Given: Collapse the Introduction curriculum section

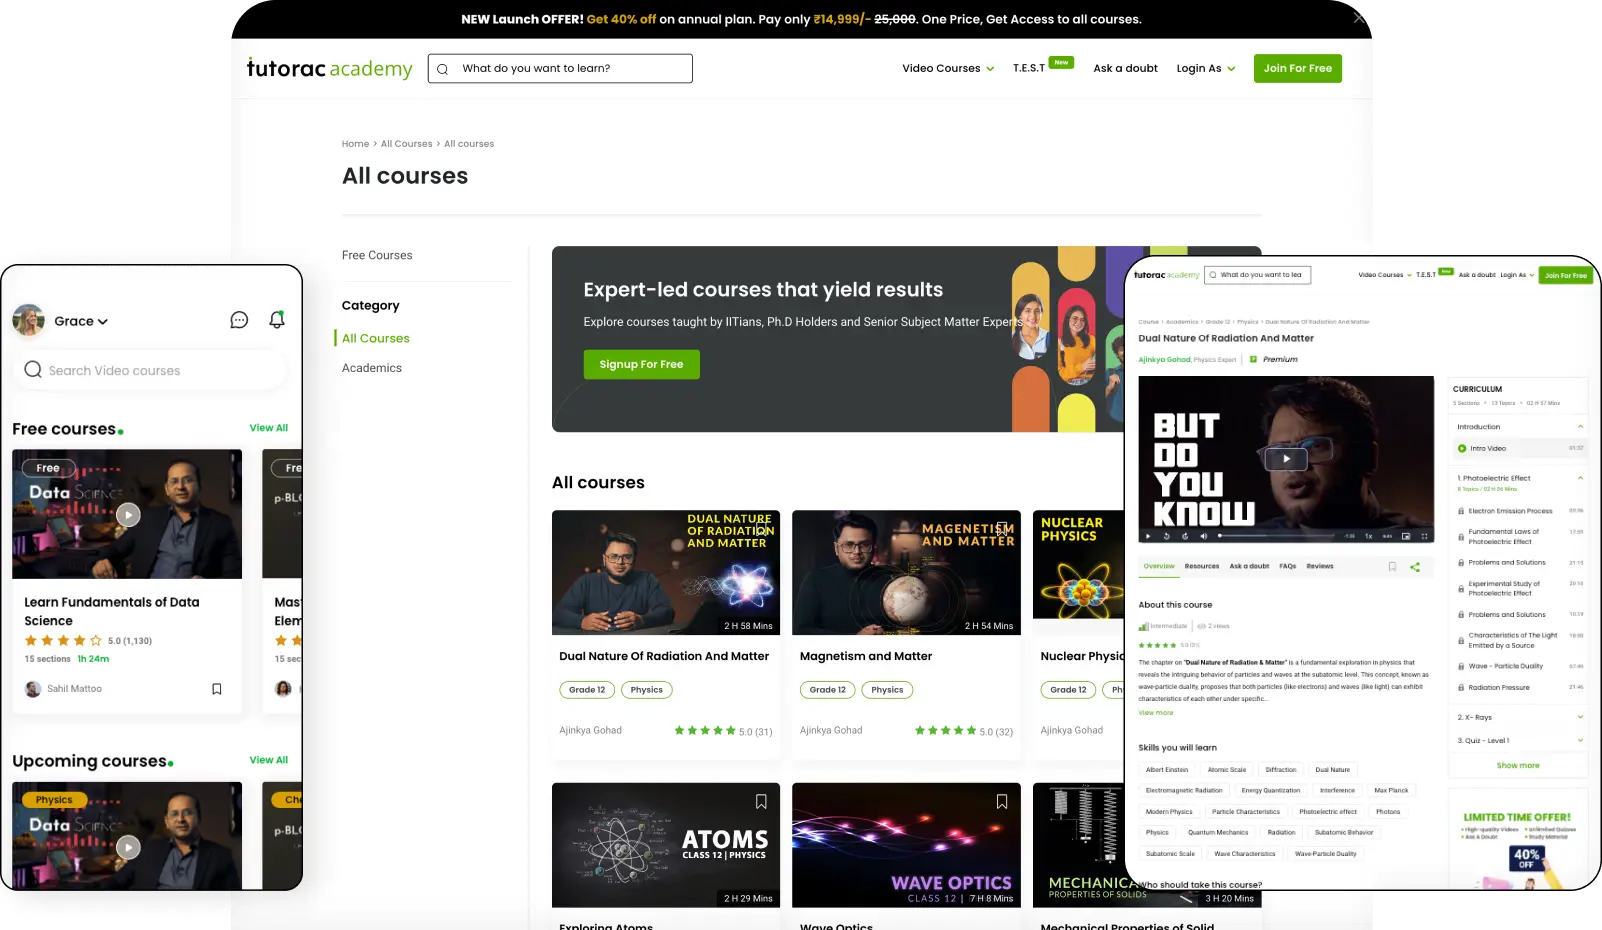Looking at the screenshot, I should tap(1580, 427).
